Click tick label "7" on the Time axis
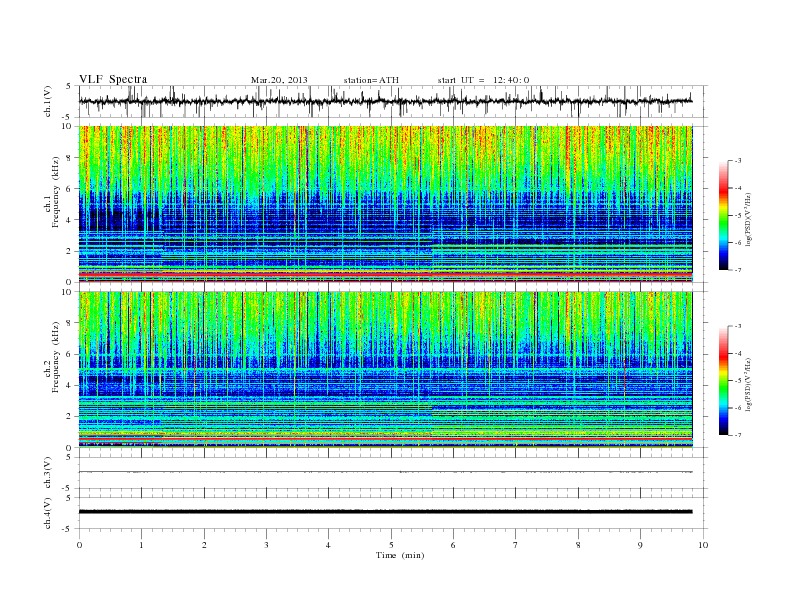Screen dimensions: 792x612 pos(516,545)
